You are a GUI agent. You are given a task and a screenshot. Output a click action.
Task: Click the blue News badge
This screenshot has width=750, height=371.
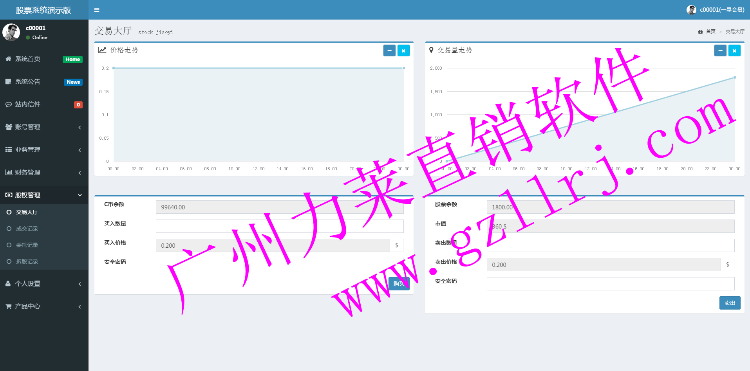tap(73, 82)
